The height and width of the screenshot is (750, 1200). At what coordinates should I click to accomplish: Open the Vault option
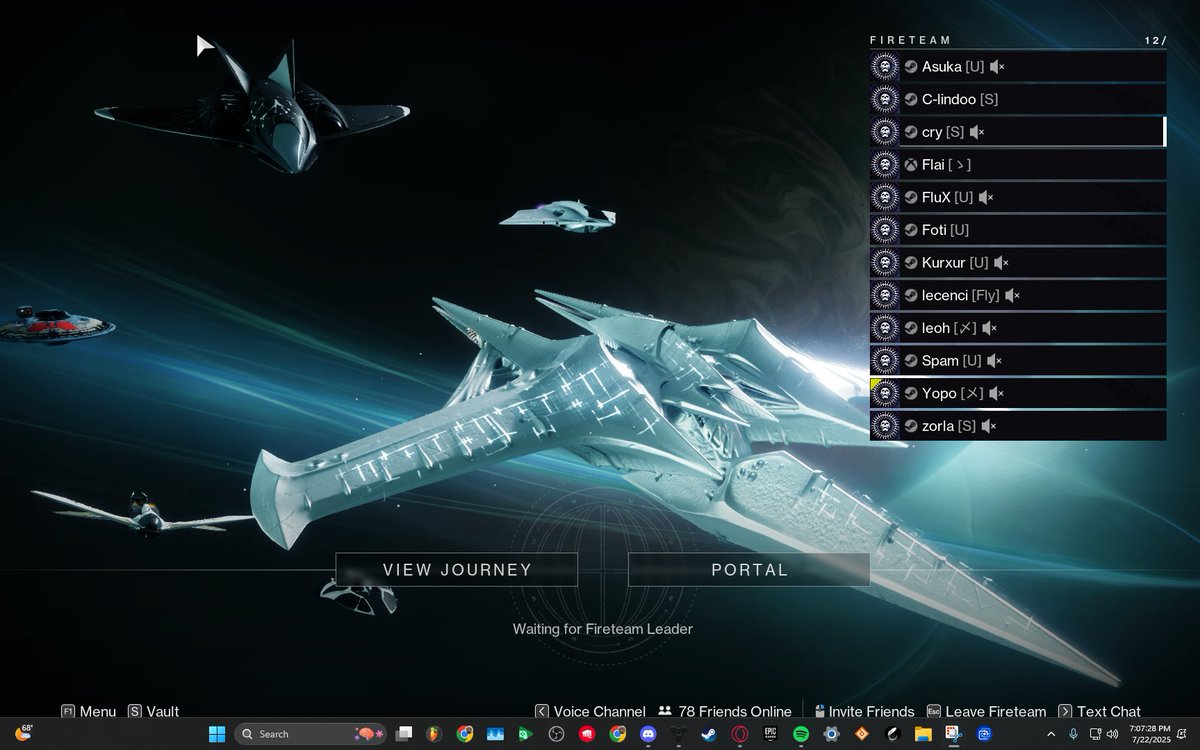coord(153,711)
